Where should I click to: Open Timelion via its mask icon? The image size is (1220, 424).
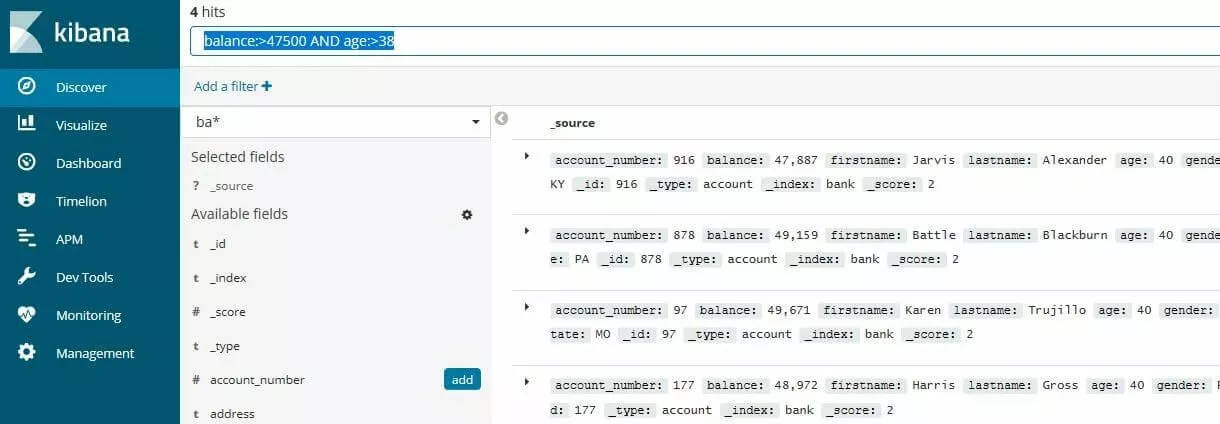point(27,200)
